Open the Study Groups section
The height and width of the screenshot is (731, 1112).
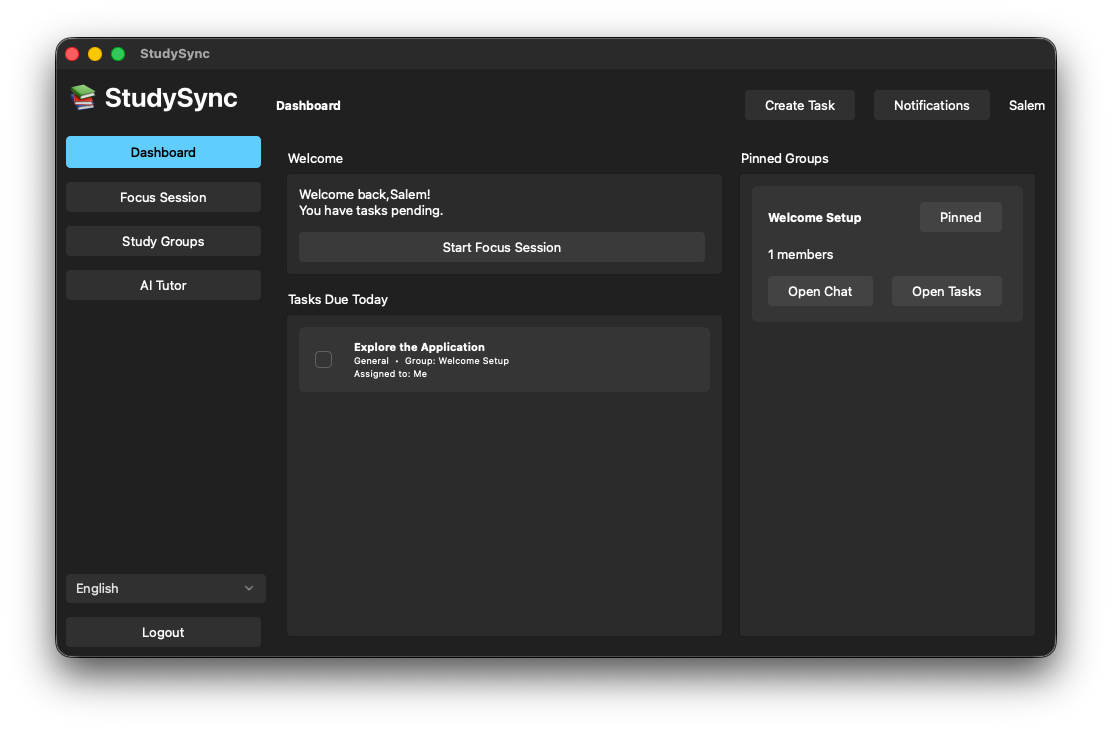click(163, 241)
